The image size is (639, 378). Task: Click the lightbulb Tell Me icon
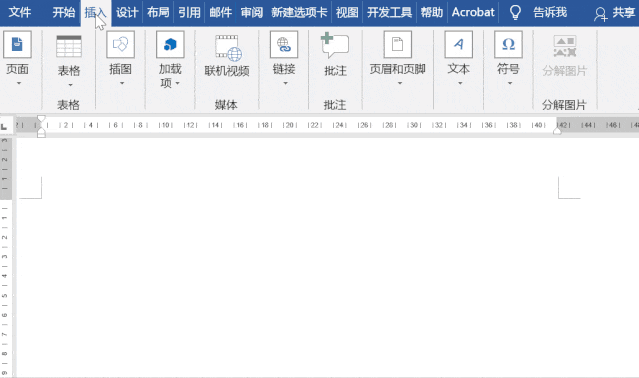(x=516, y=13)
